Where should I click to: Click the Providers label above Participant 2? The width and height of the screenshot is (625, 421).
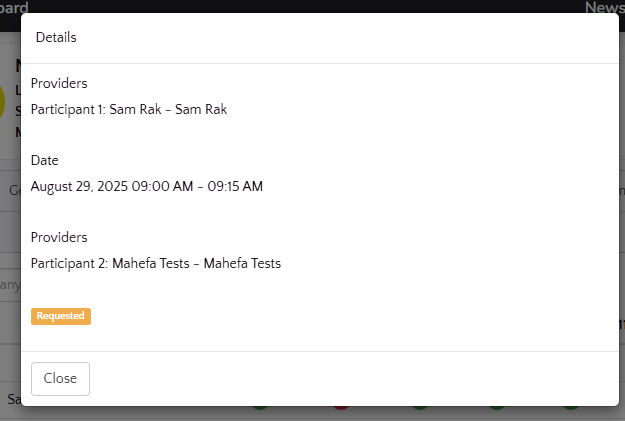click(59, 238)
